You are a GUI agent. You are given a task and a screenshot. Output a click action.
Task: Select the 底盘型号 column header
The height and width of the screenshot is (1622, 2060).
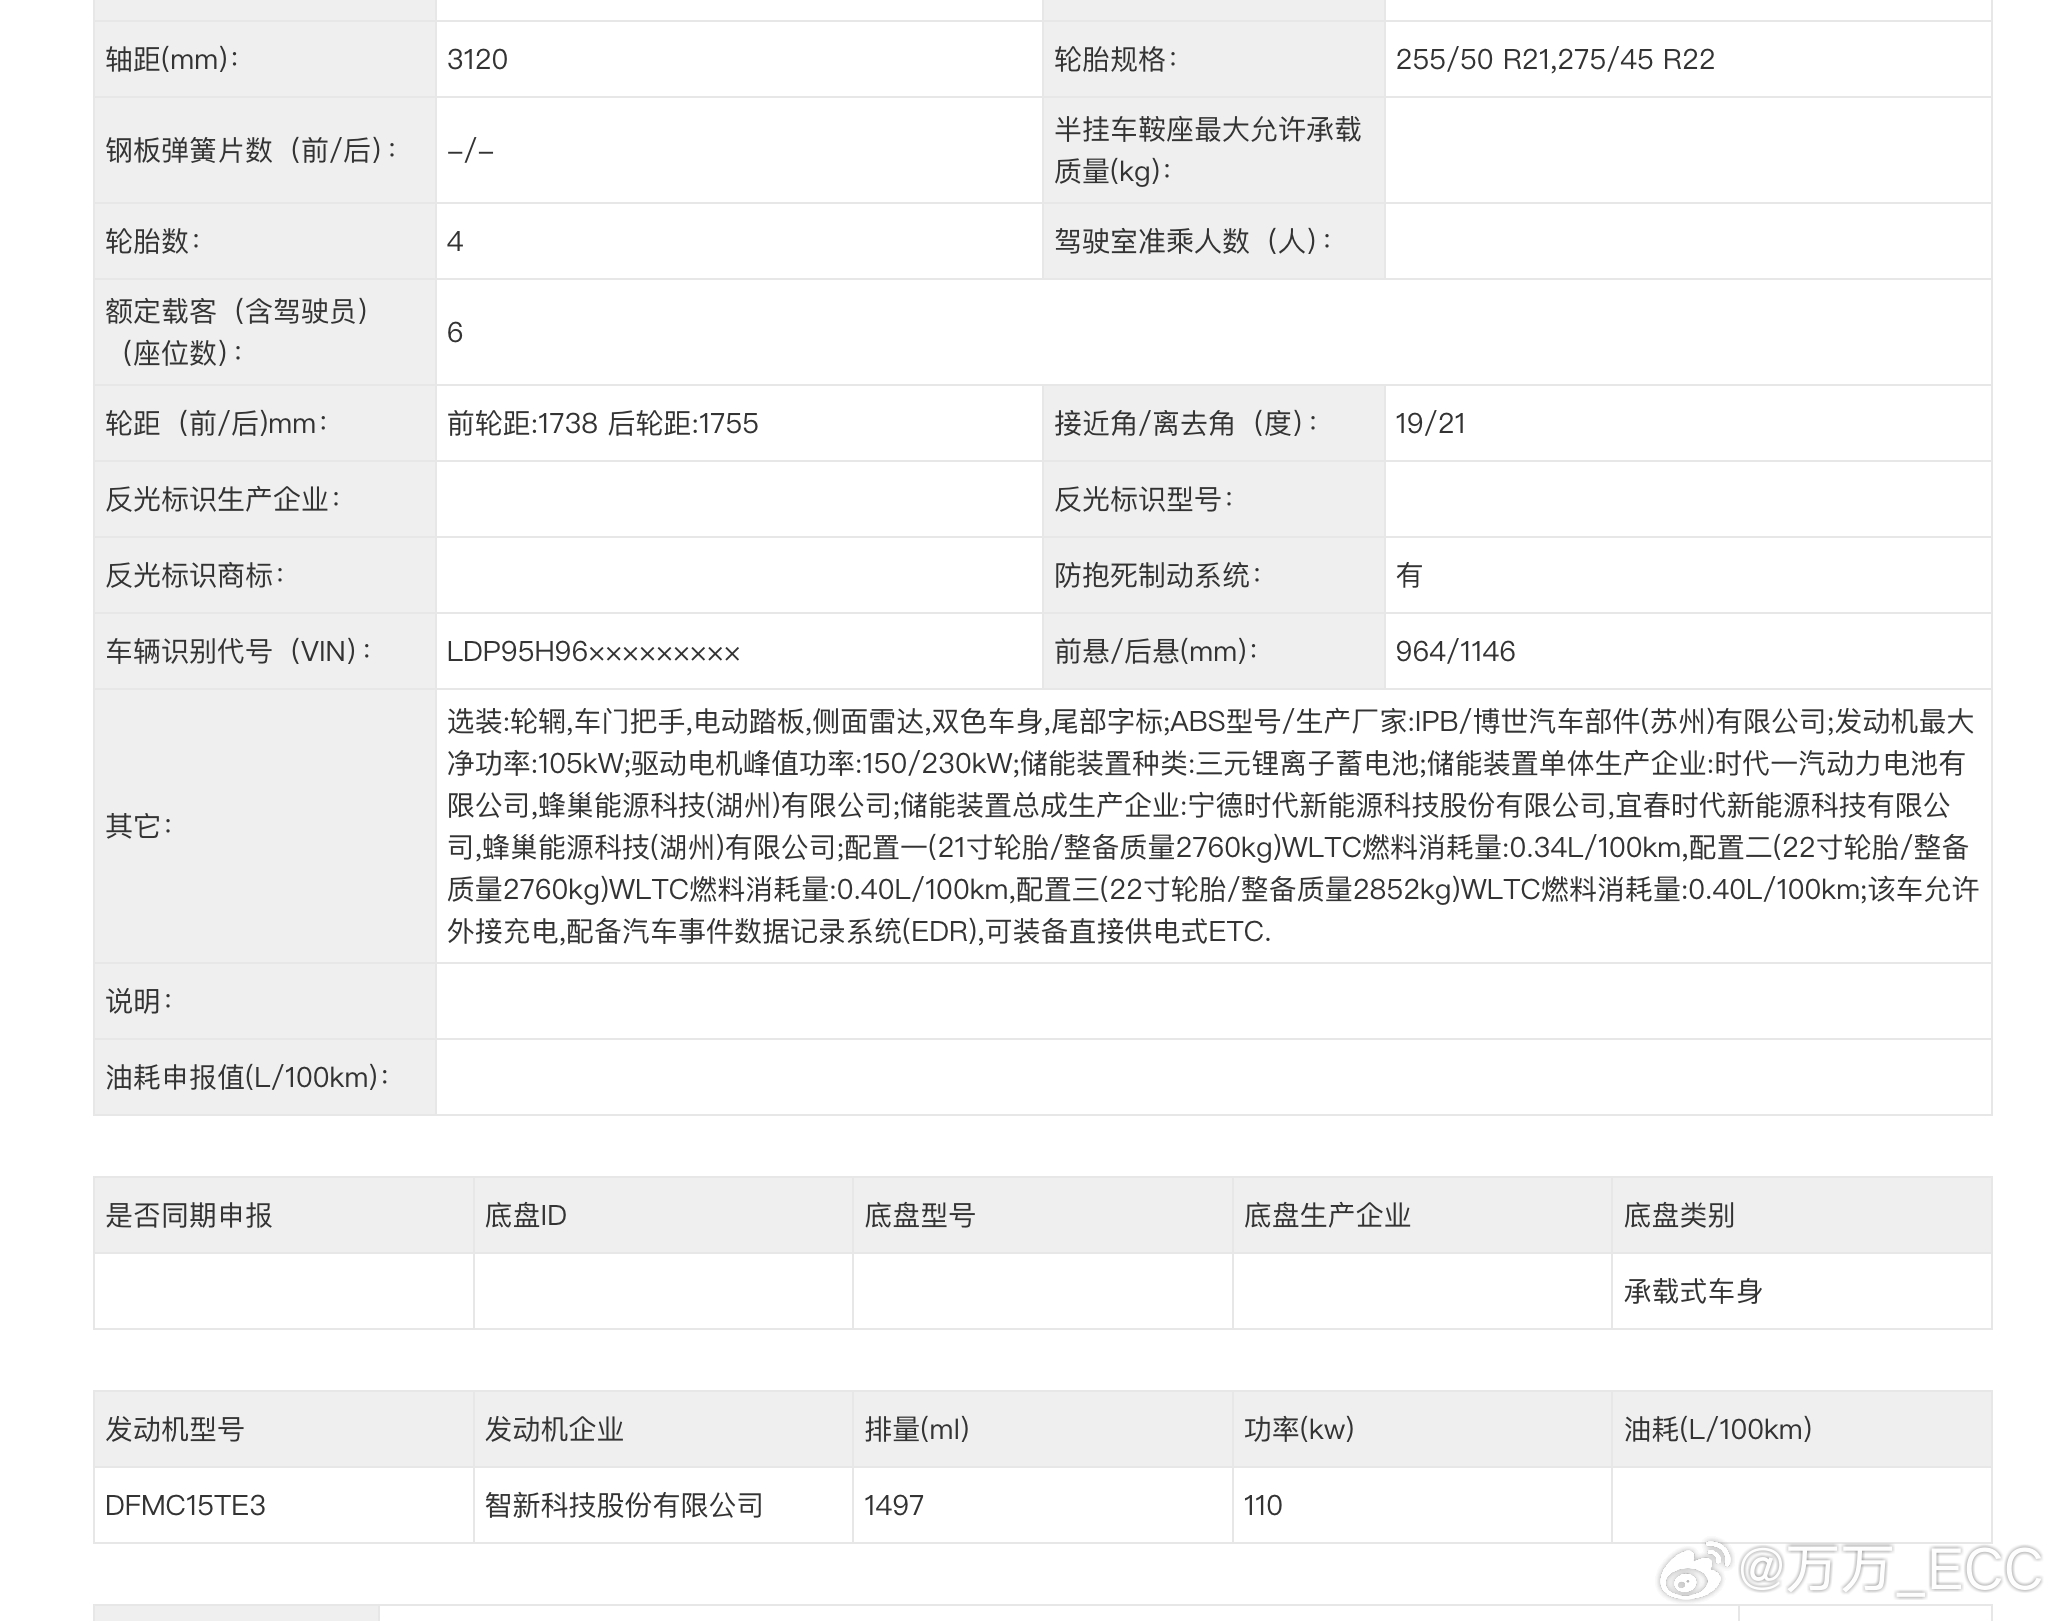tap(920, 1216)
